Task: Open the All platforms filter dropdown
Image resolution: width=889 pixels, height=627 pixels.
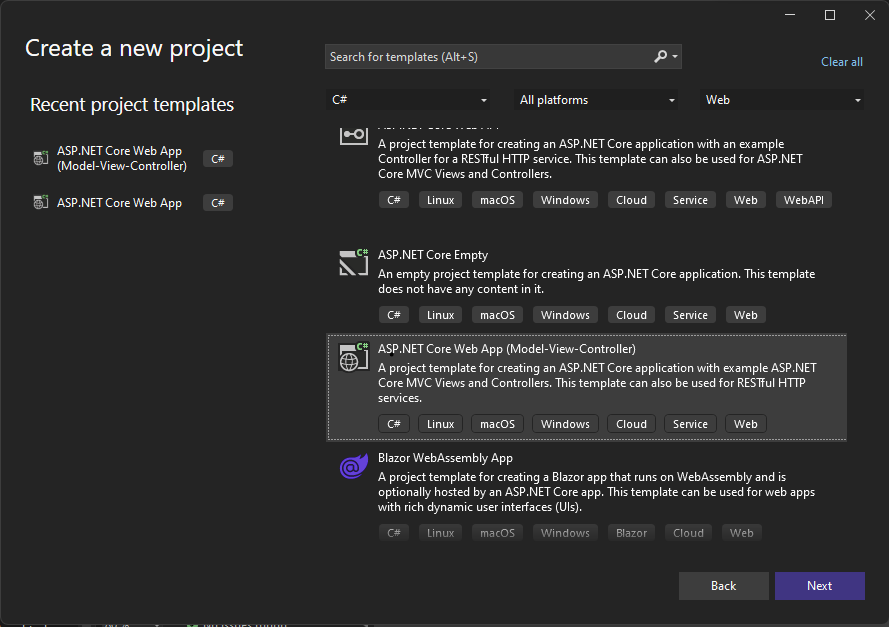Action: click(597, 100)
